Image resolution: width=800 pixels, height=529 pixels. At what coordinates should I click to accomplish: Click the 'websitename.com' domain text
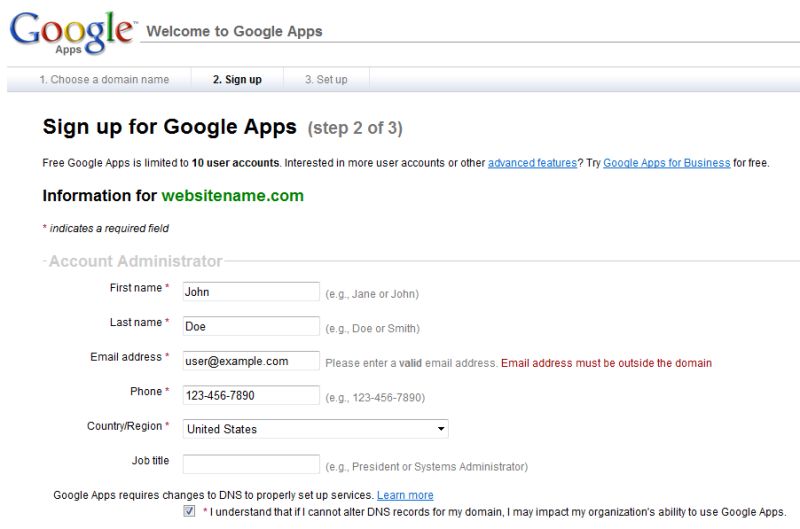coord(233,196)
